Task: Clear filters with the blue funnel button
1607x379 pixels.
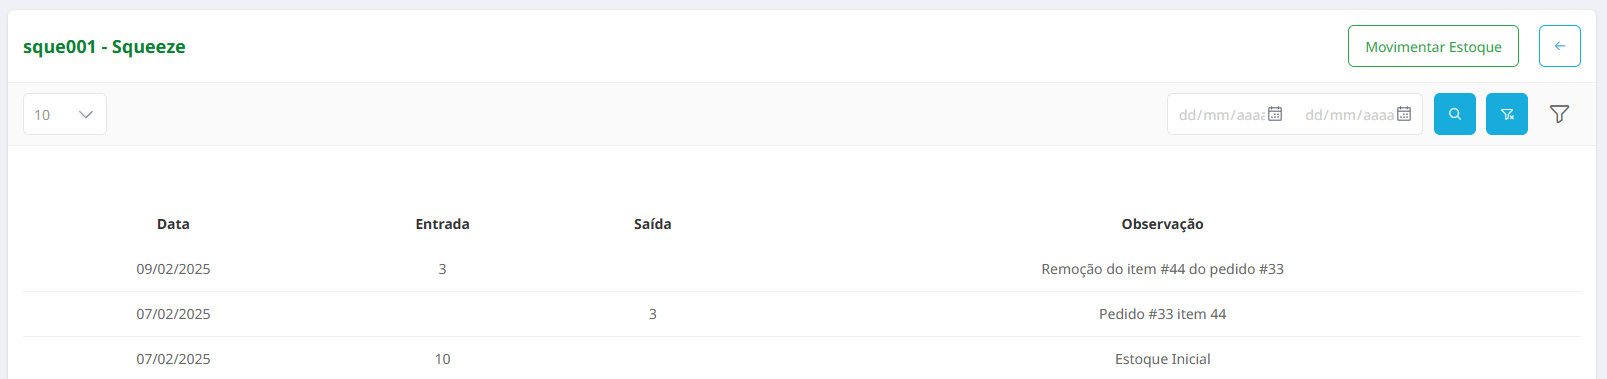Action: [x=1506, y=114]
